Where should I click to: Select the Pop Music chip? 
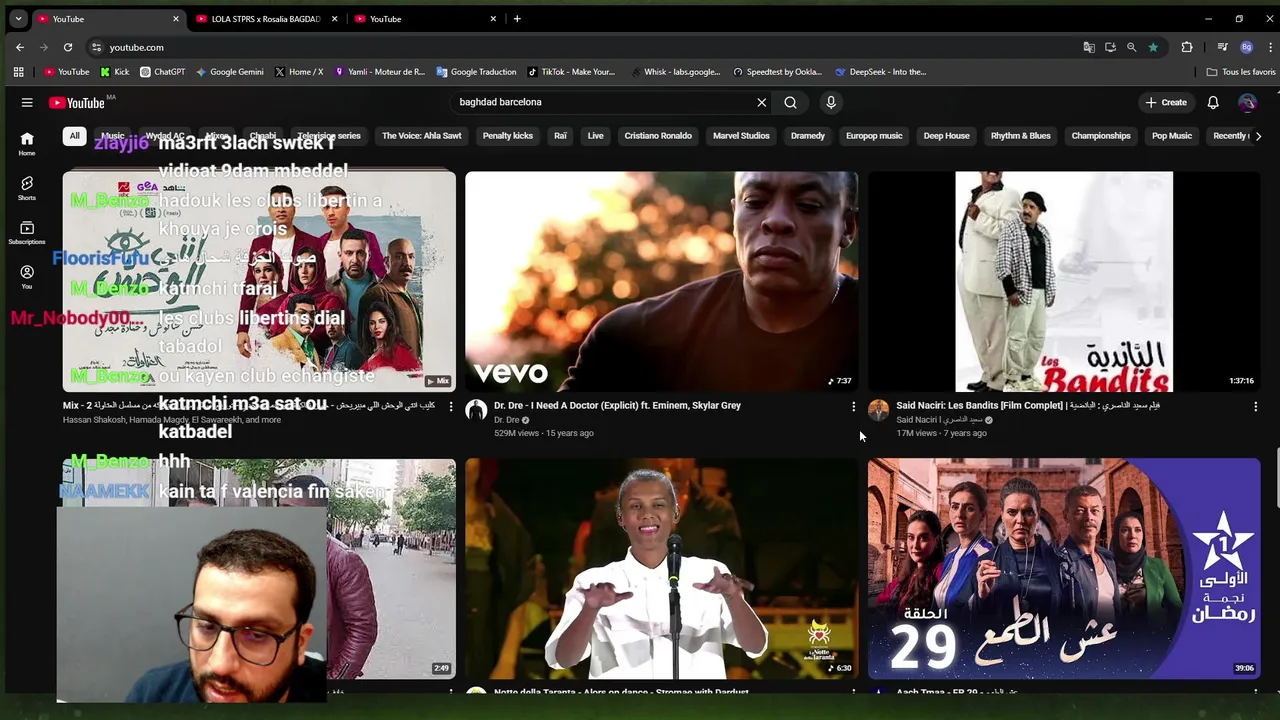1172,136
